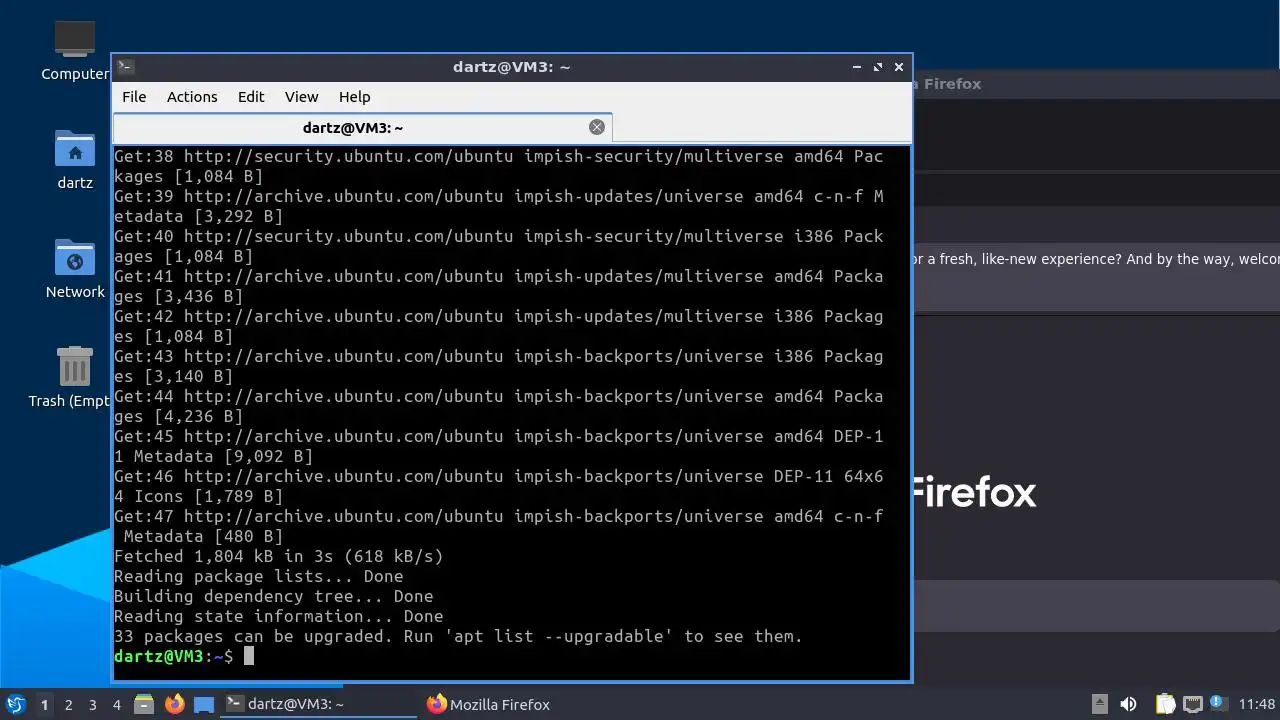This screenshot has width=1280, height=720.
Task: Open the Computer desktop icon
Action: pyautogui.click(x=75, y=50)
